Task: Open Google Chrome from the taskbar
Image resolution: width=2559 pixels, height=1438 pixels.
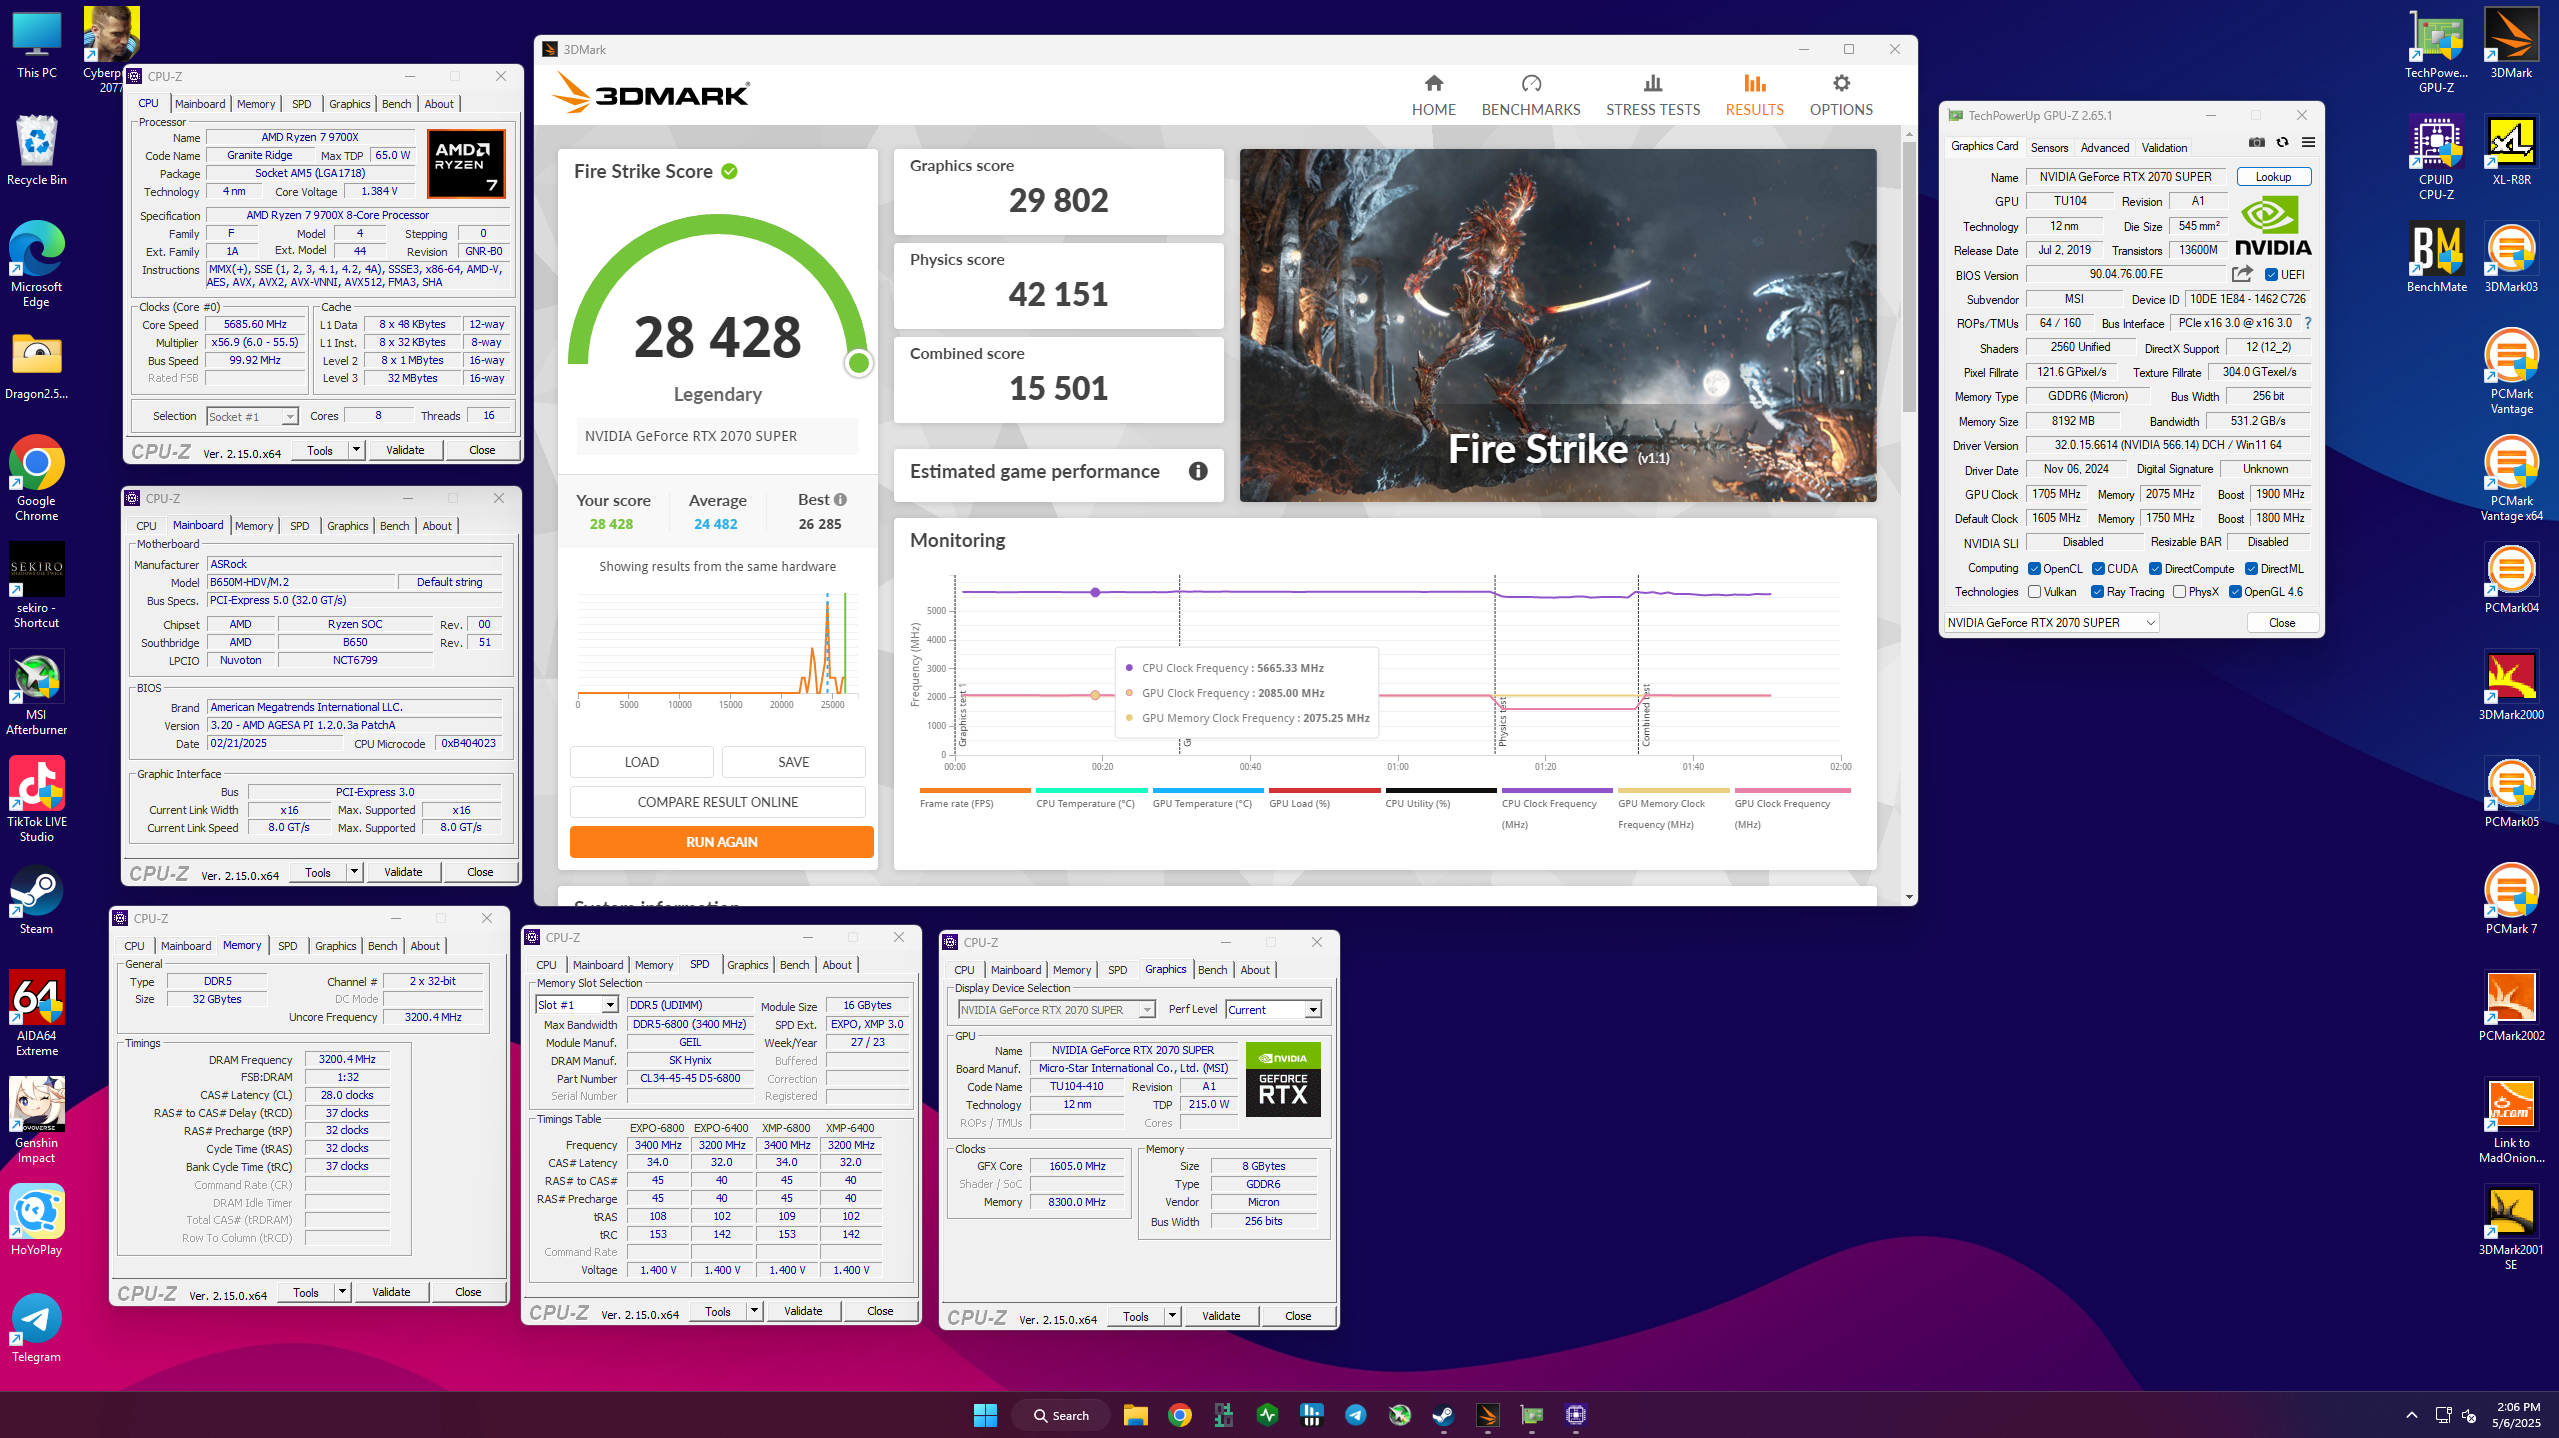Action: 1179,1414
